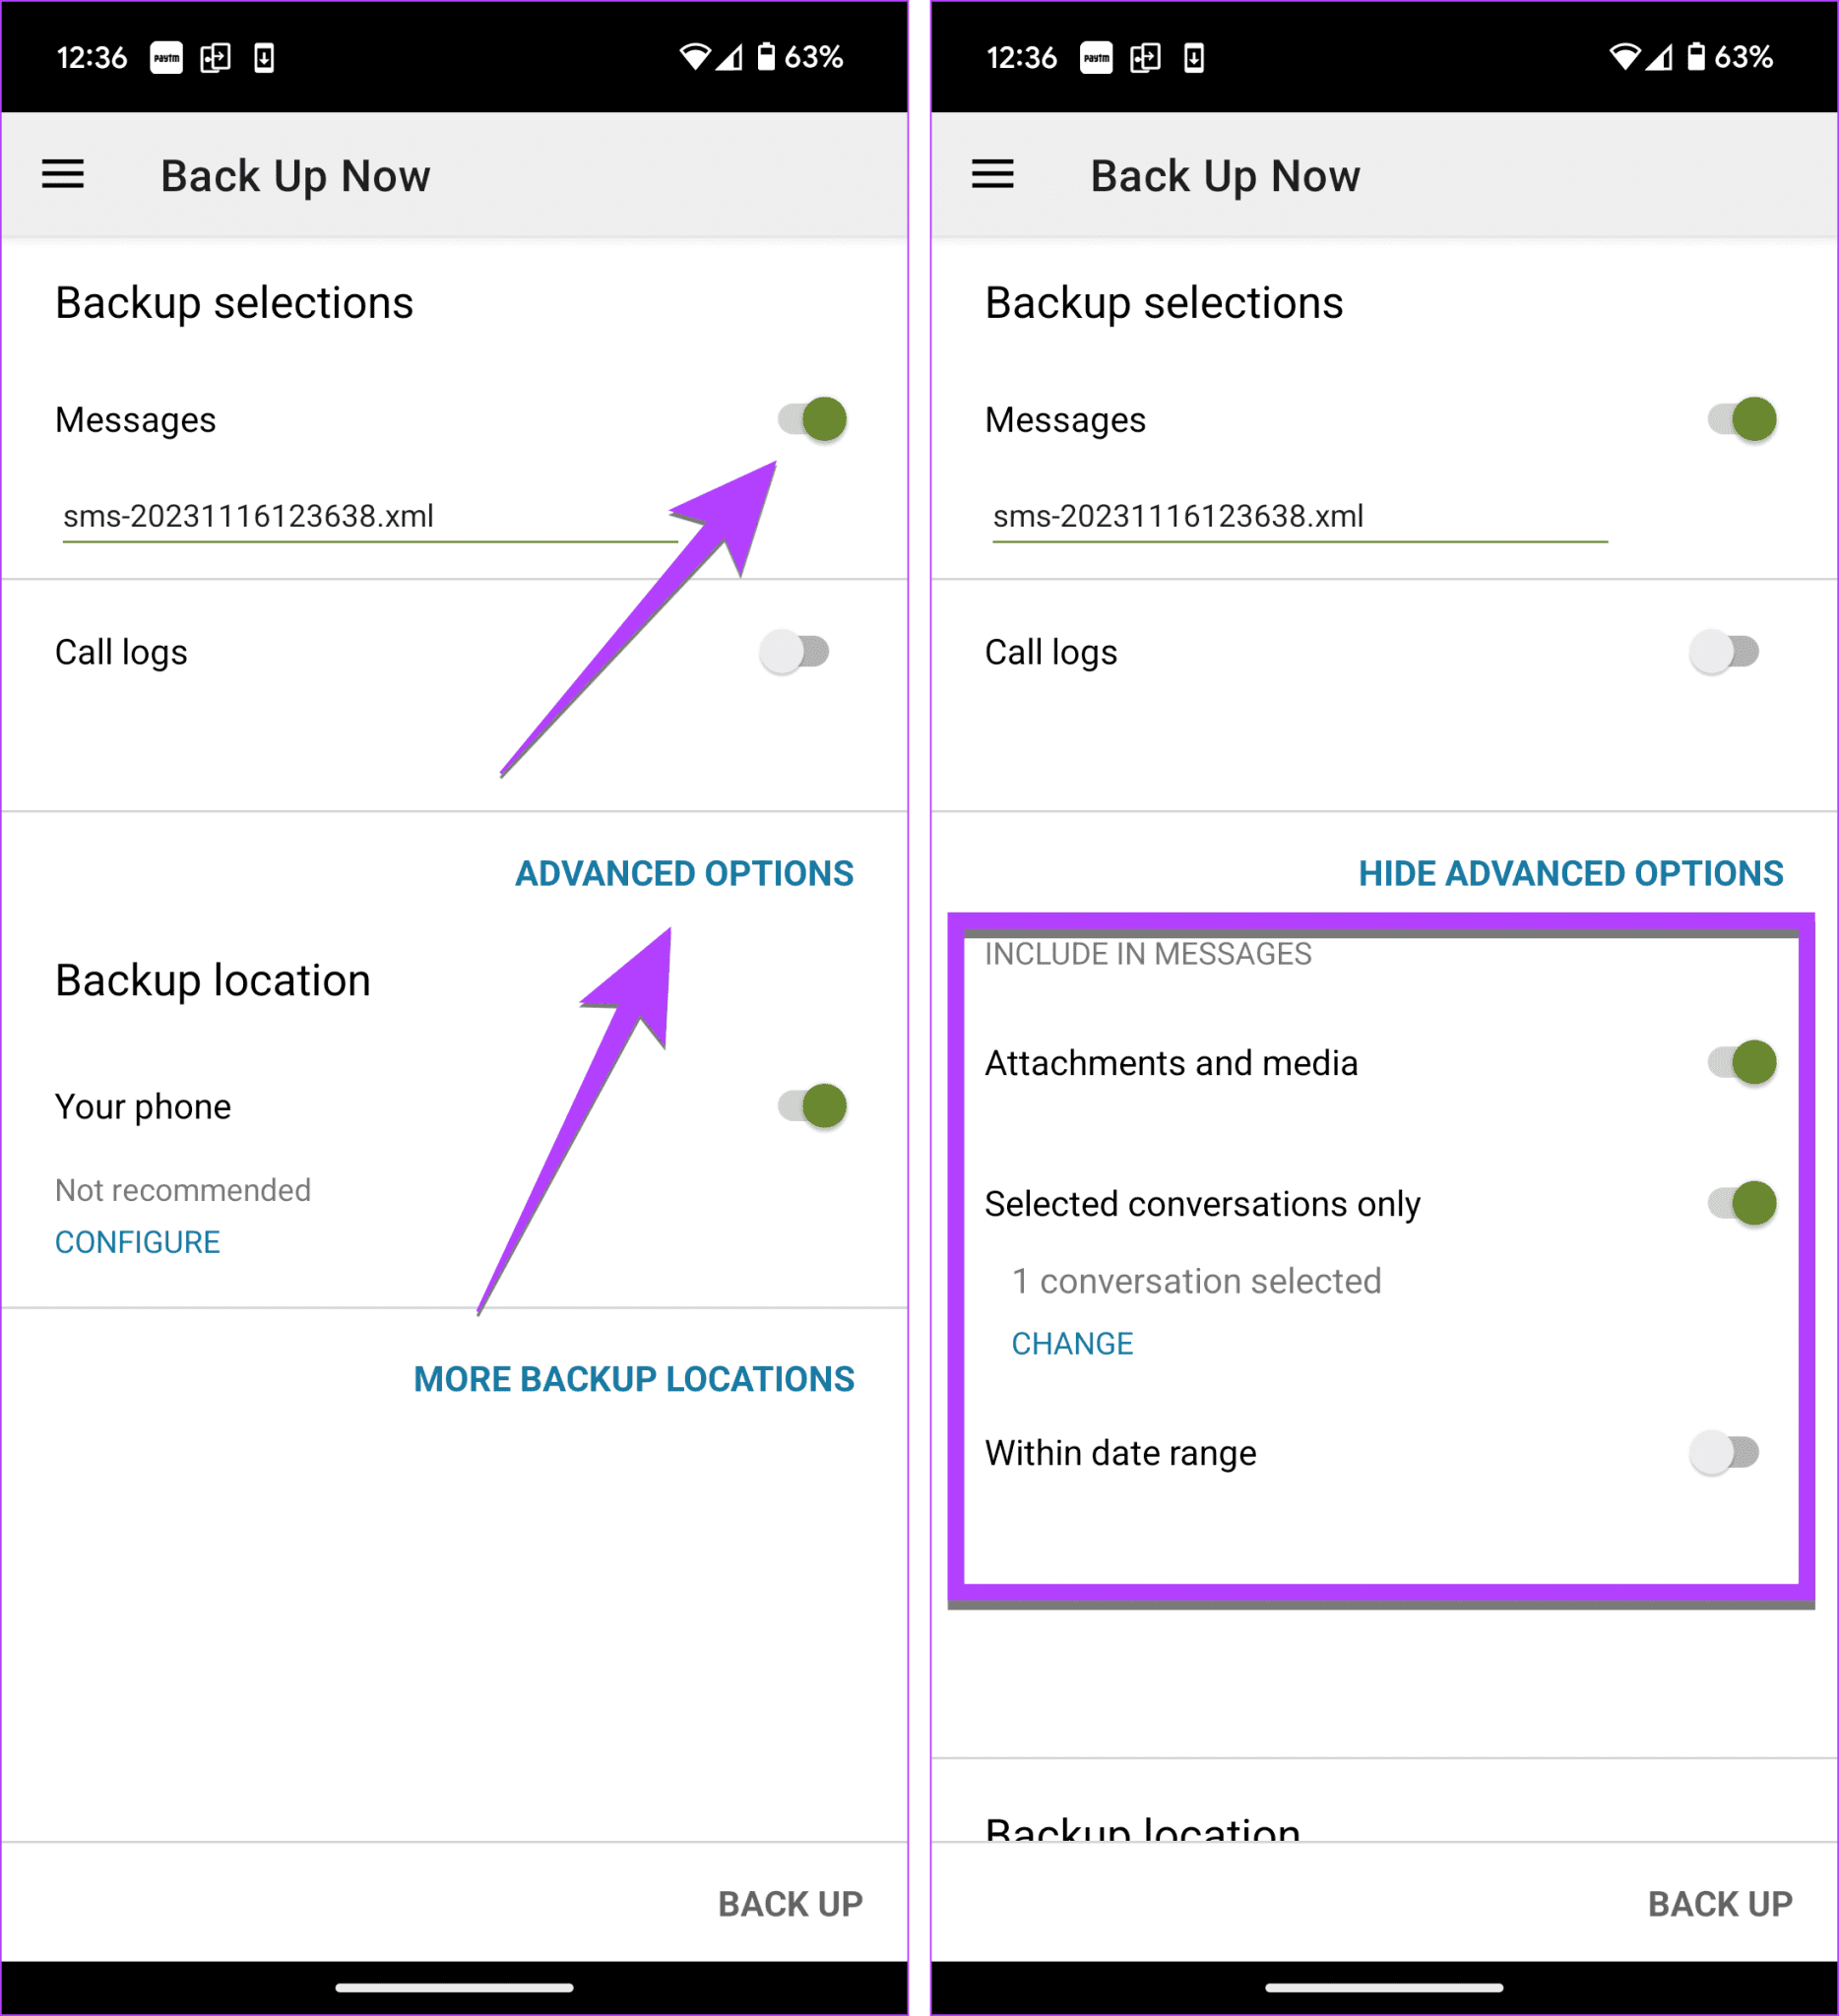The height and width of the screenshot is (2016, 1839).
Task: Tap the clock showing 12:36
Action: click(x=94, y=57)
